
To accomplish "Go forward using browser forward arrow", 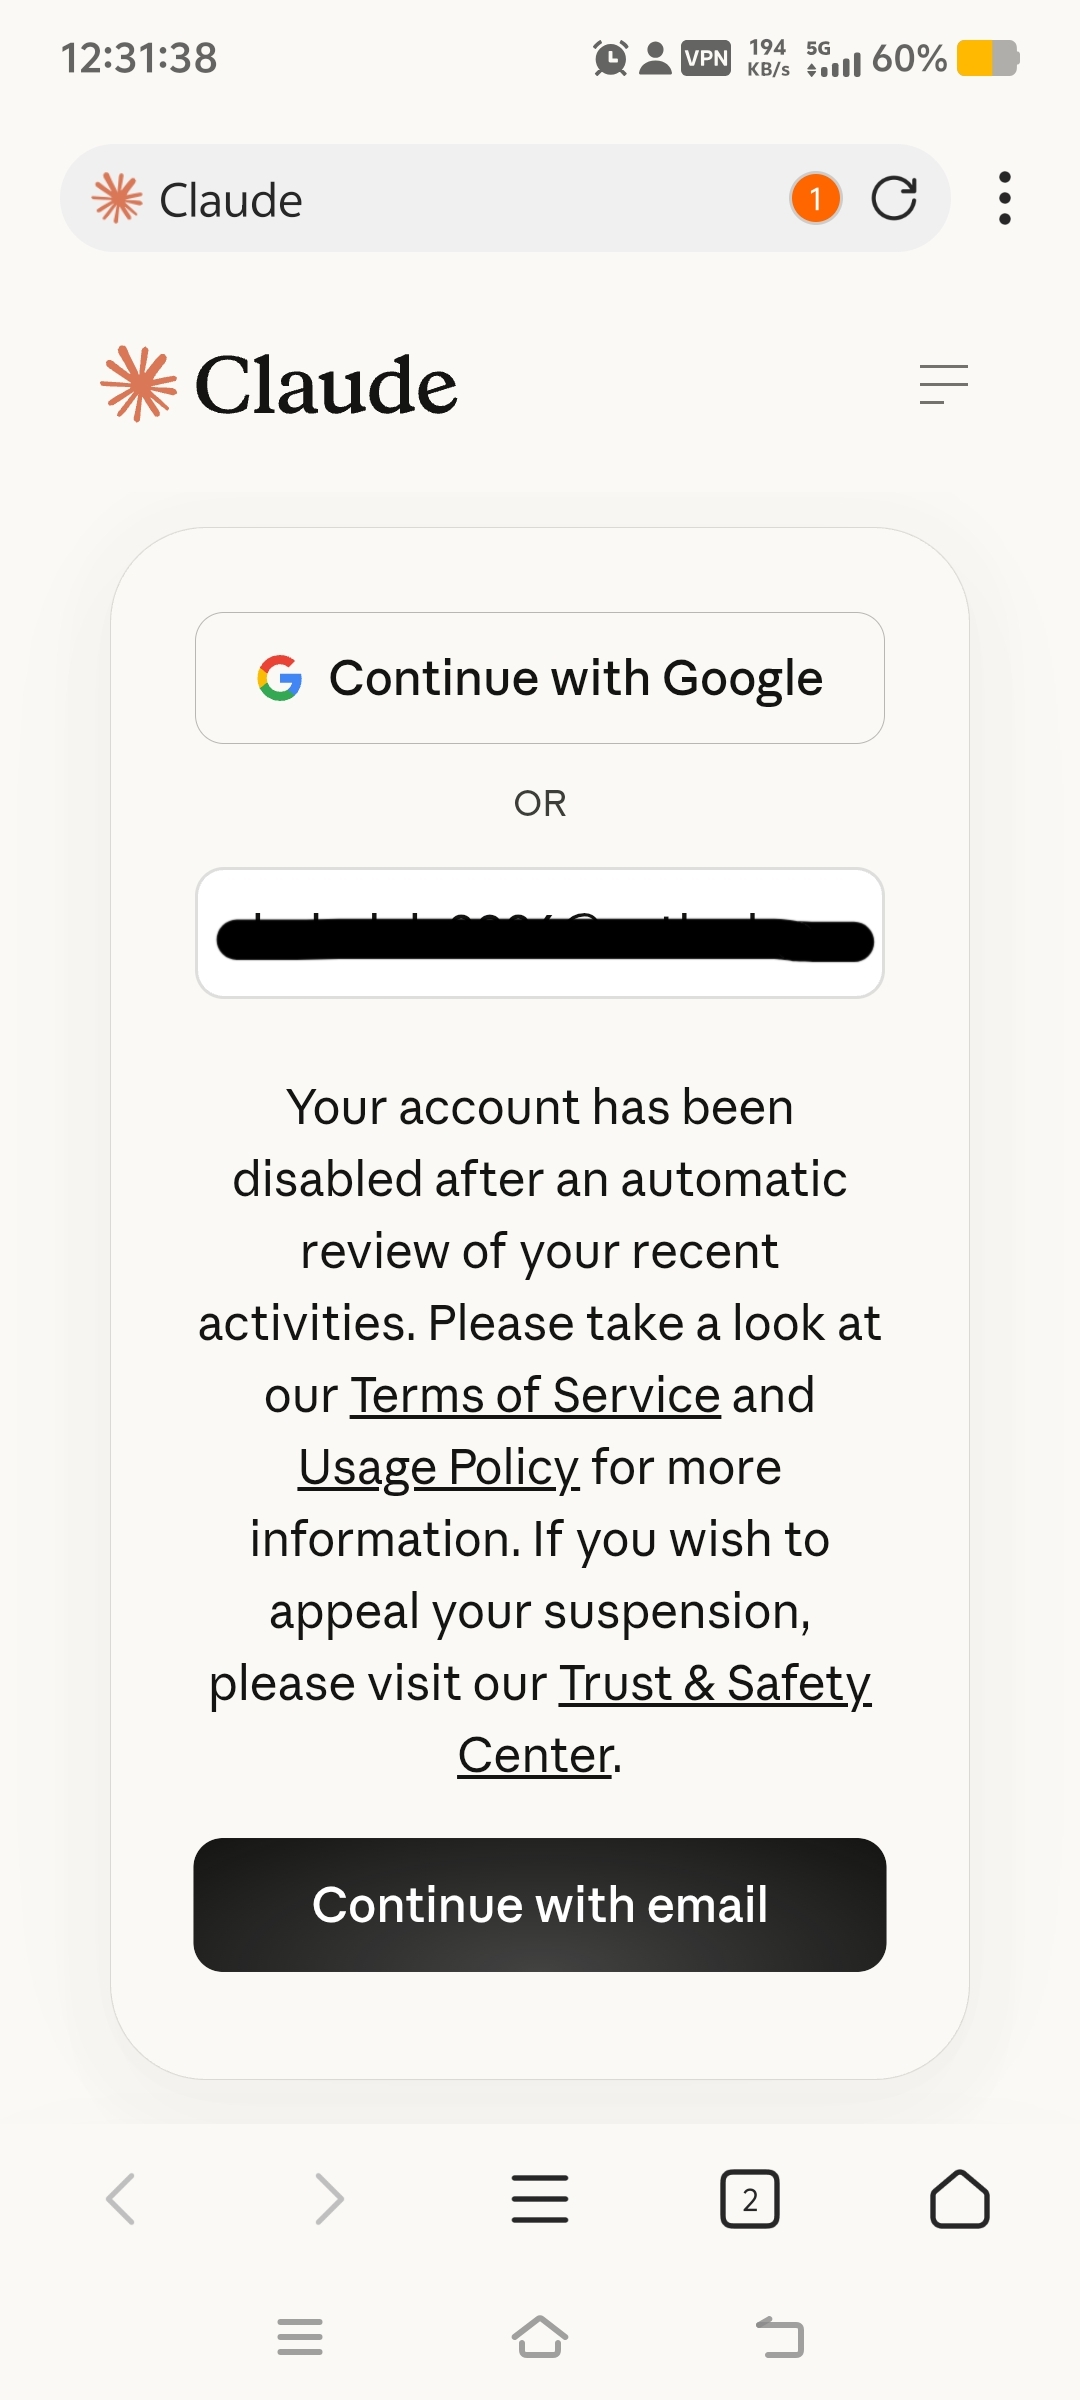I will [x=329, y=2199].
